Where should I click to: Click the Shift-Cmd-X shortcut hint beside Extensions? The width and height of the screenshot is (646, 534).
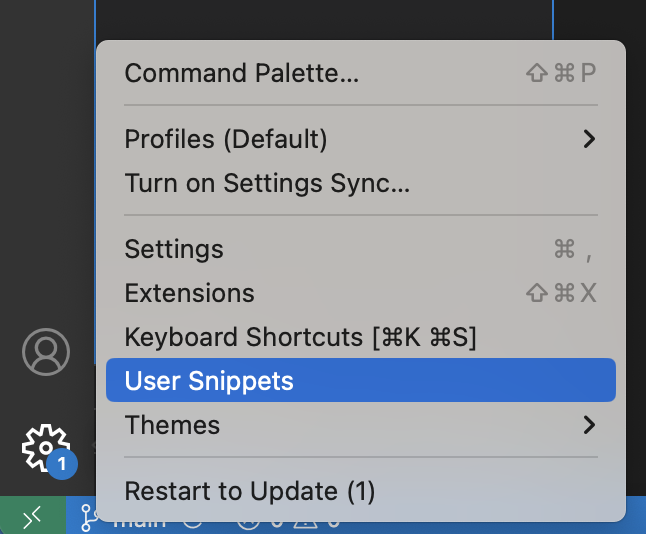561,293
